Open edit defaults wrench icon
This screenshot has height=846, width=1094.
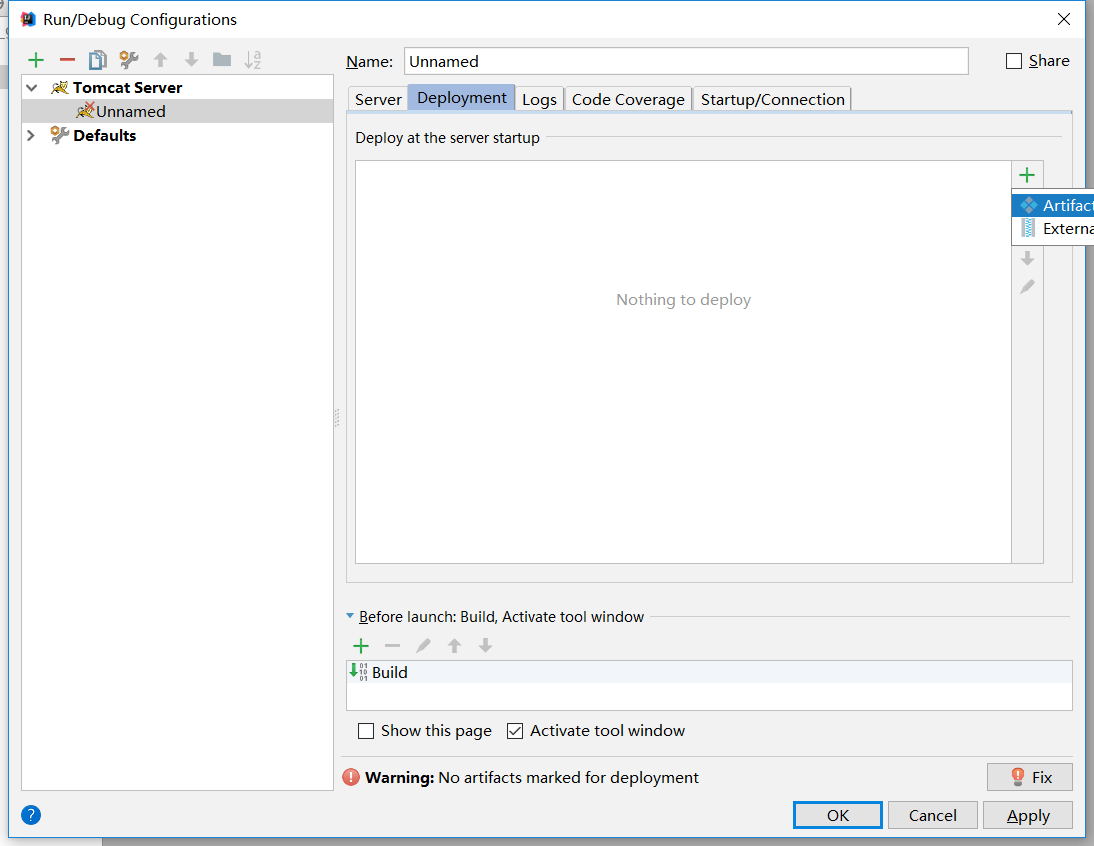(129, 60)
